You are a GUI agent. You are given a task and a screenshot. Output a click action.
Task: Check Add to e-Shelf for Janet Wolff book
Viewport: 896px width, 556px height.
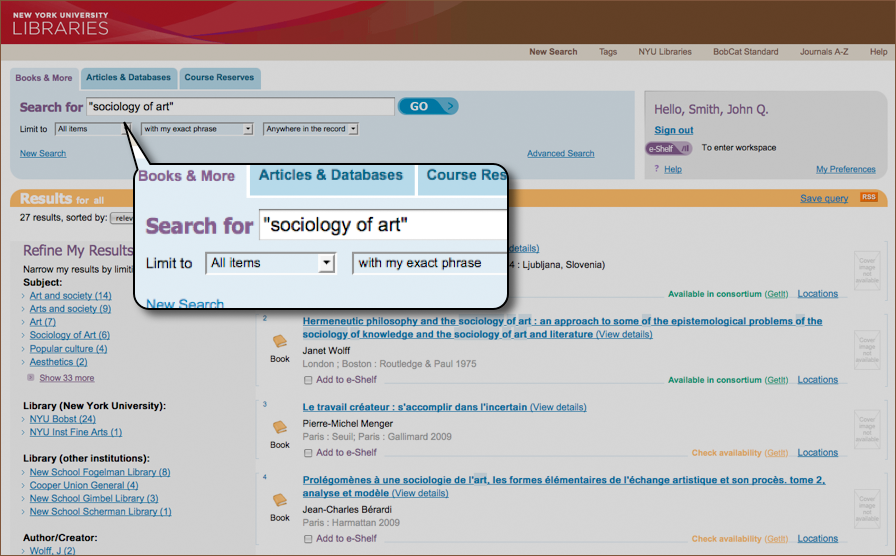tap(308, 380)
